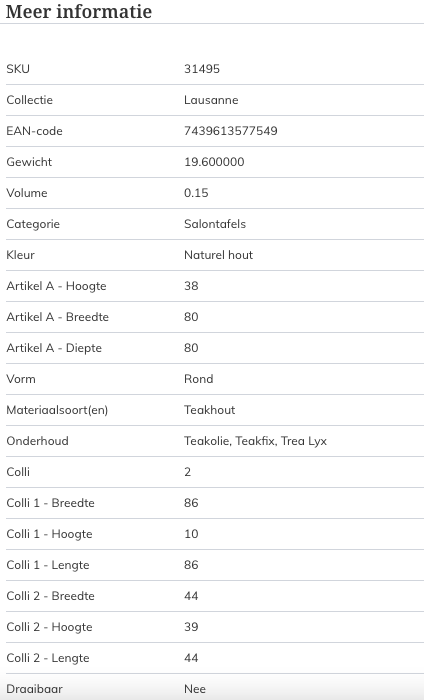Select the EAN-code number 7439613577549
424x700 pixels.
click(x=231, y=131)
